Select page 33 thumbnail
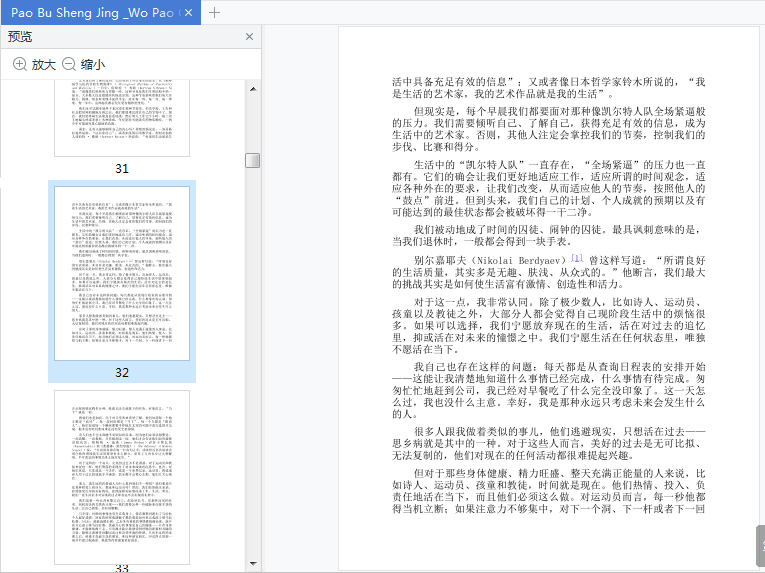The width and height of the screenshot is (765, 573). coord(122,477)
